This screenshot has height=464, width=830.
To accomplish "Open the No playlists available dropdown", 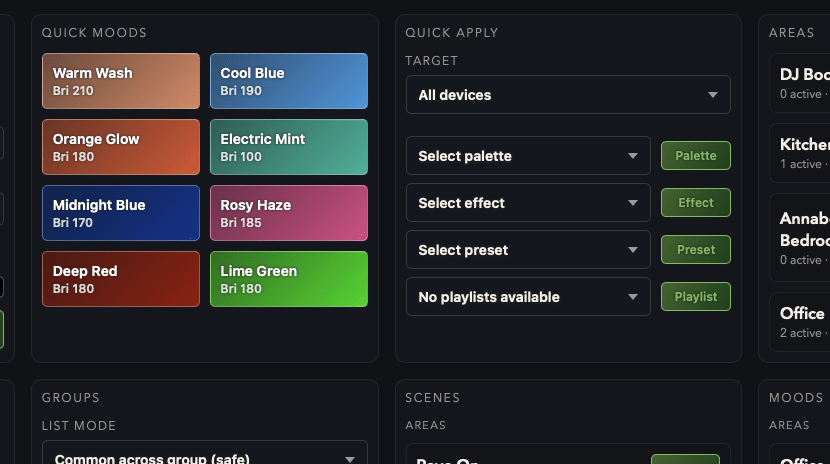I will [528, 297].
